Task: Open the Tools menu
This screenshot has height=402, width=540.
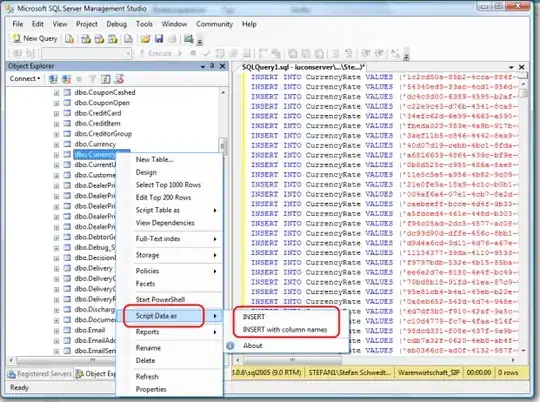Action: click(144, 24)
